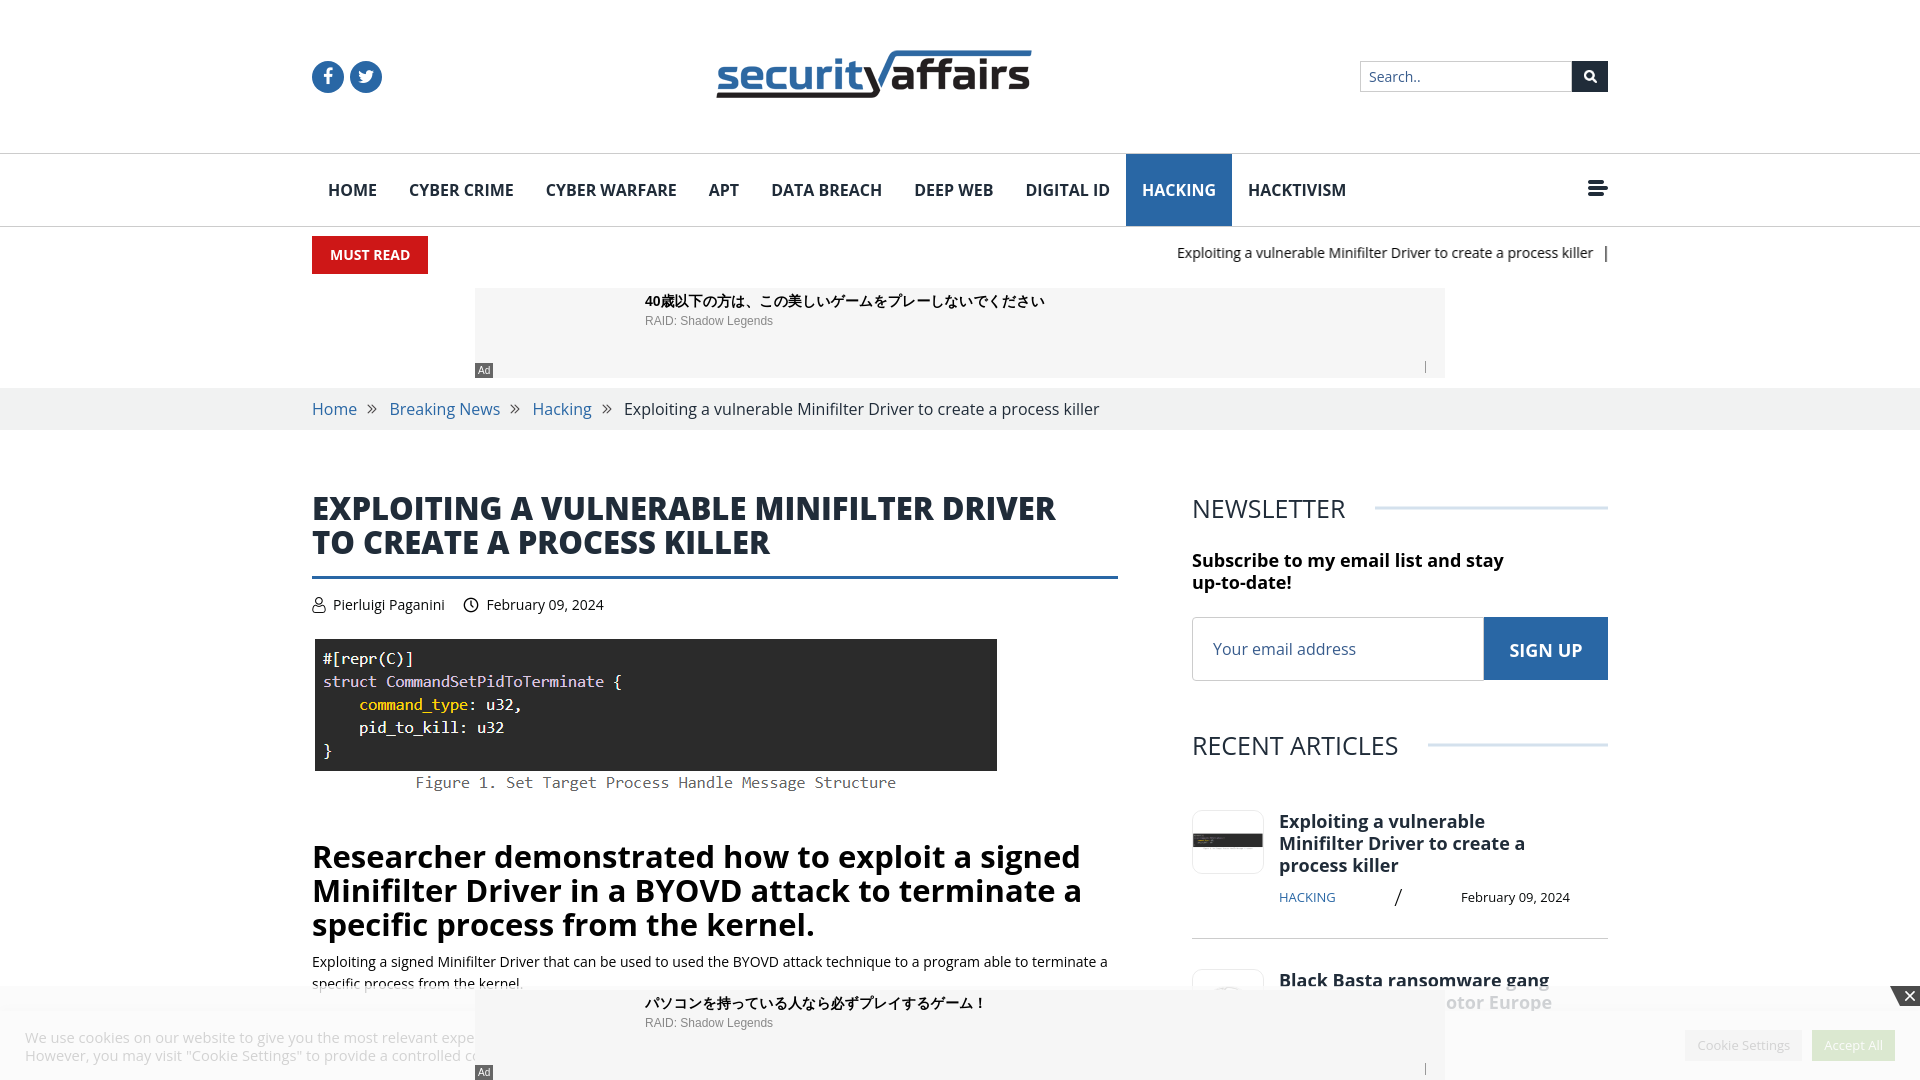Click the calendar date icon
The image size is (1920, 1080).
(471, 605)
